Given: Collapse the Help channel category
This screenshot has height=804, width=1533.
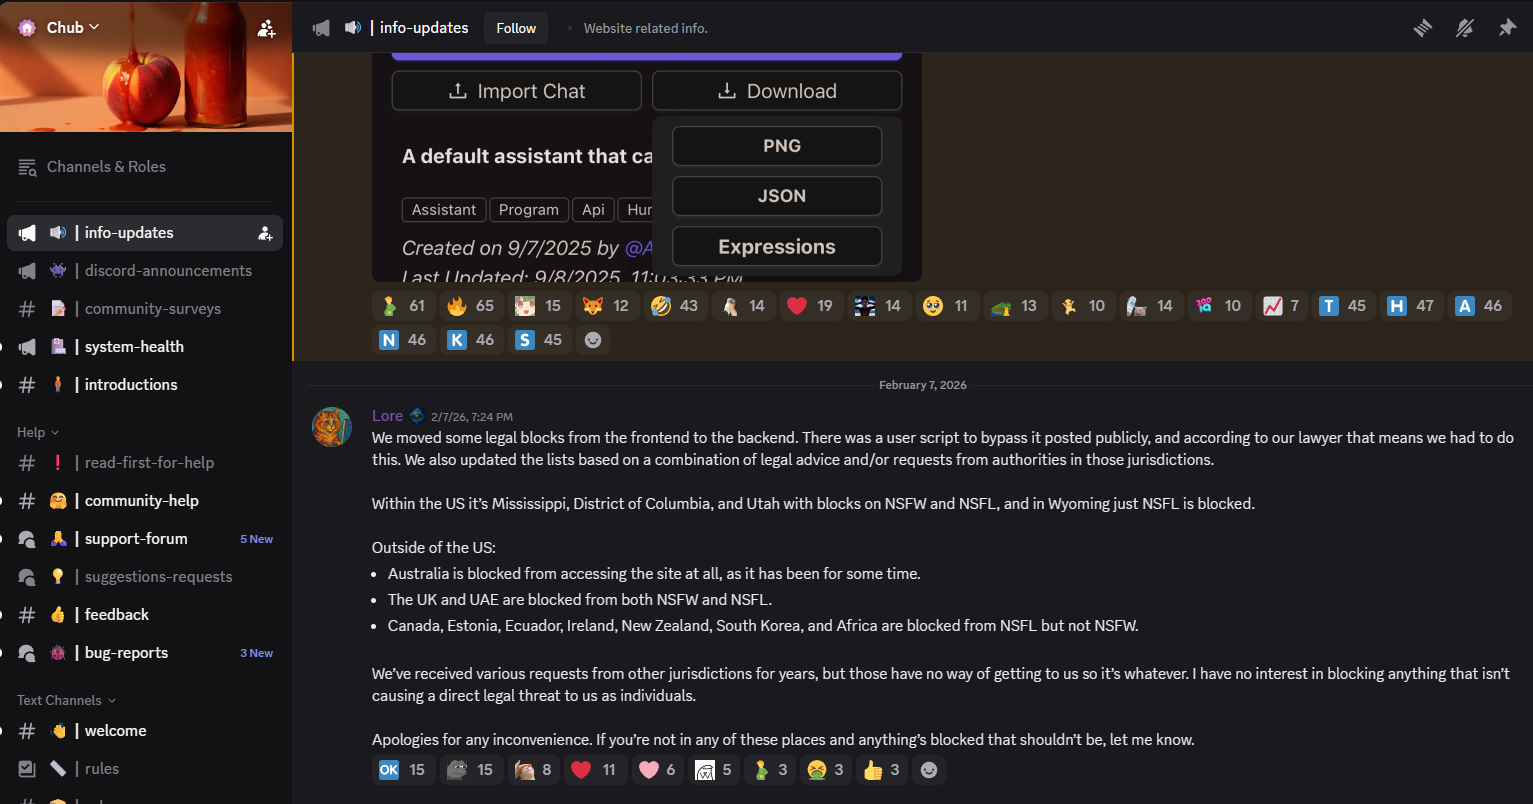Looking at the screenshot, I should pyautogui.click(x=38, y=432).
